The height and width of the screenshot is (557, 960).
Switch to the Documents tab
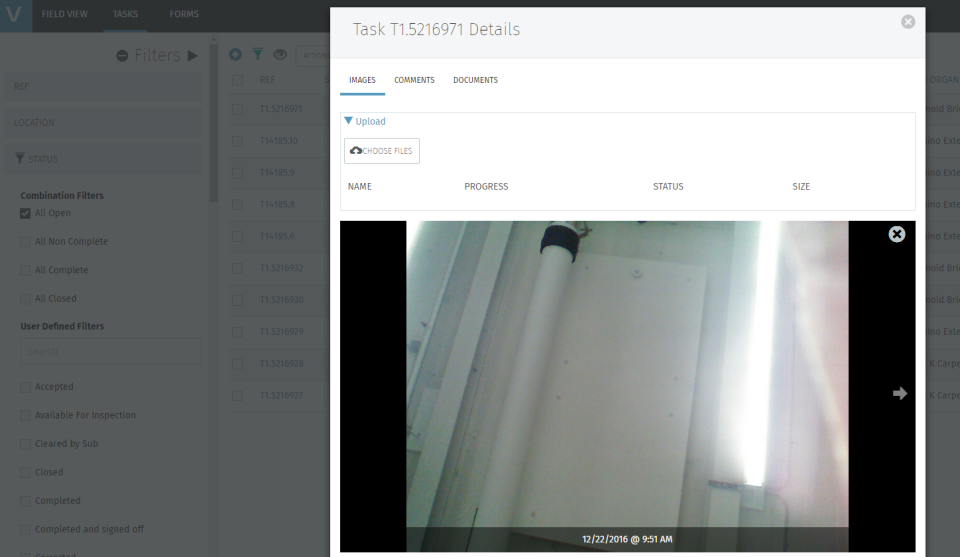tap(475, 80)
